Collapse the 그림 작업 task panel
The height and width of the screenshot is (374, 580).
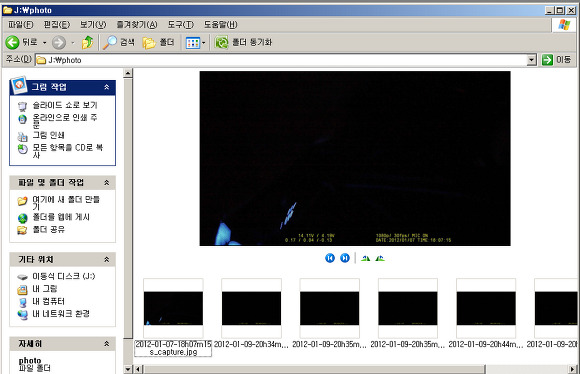107,87
